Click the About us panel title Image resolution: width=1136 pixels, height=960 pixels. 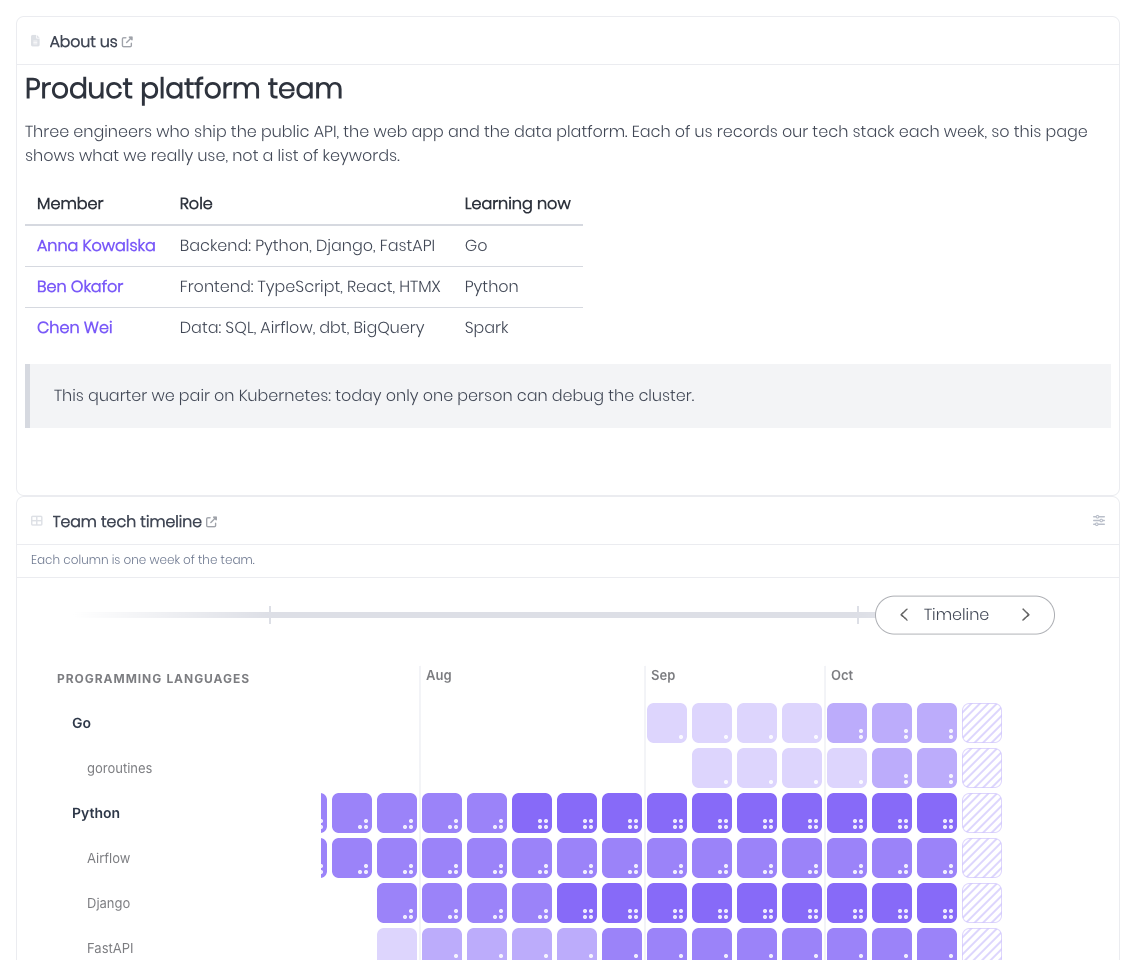coord(83,41)
